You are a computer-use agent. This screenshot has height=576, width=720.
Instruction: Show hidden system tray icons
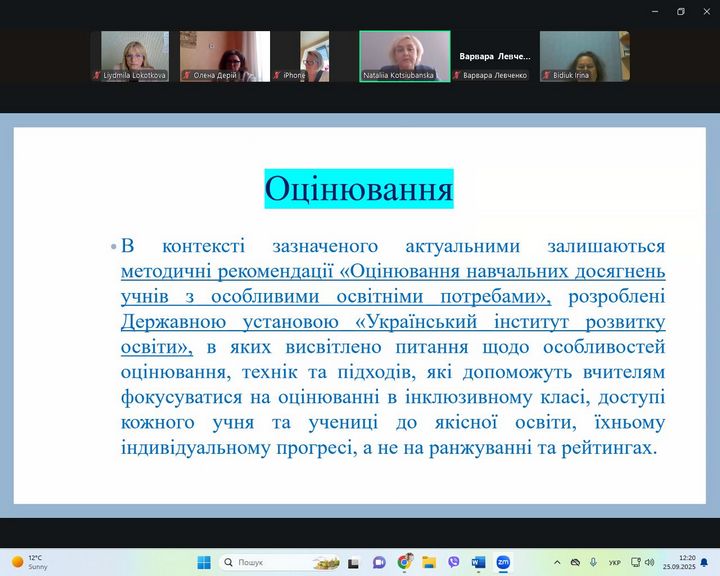tap(558, 562)
